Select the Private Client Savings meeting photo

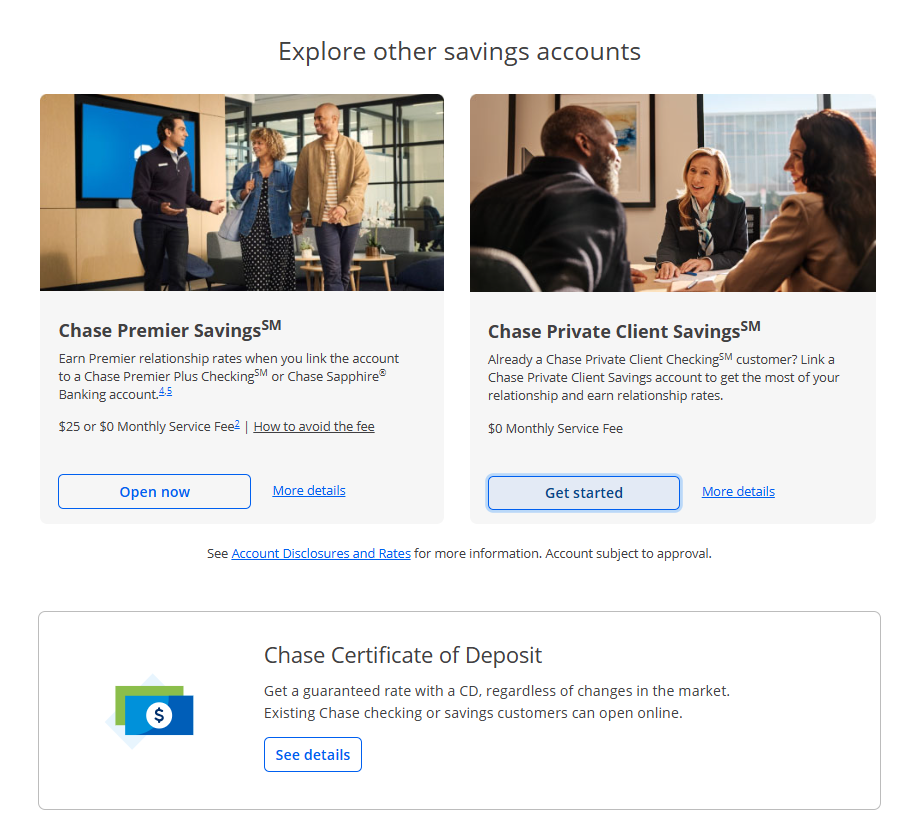point(672,192)
